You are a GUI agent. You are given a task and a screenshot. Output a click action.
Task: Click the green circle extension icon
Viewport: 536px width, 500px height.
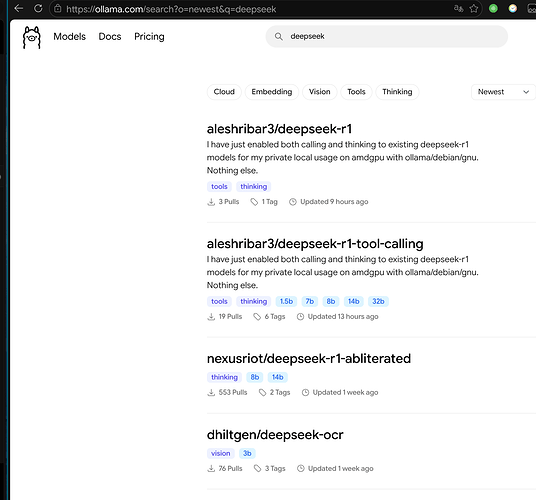[493, 9]
